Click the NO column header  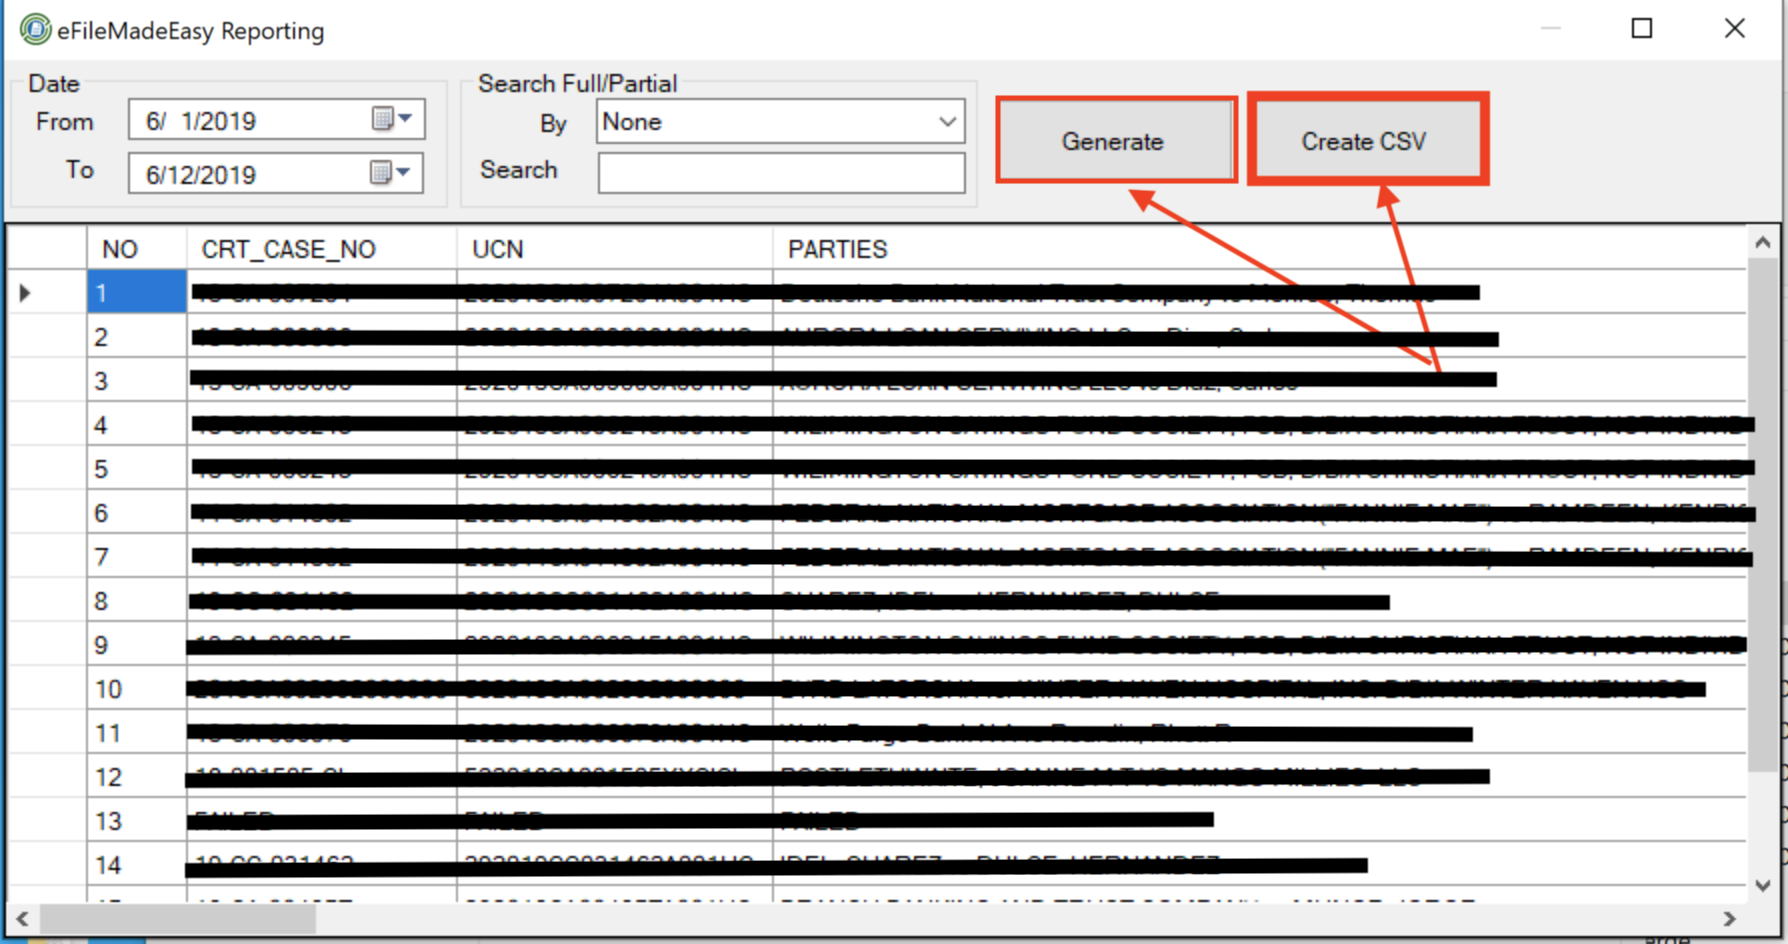pos(137,249)
